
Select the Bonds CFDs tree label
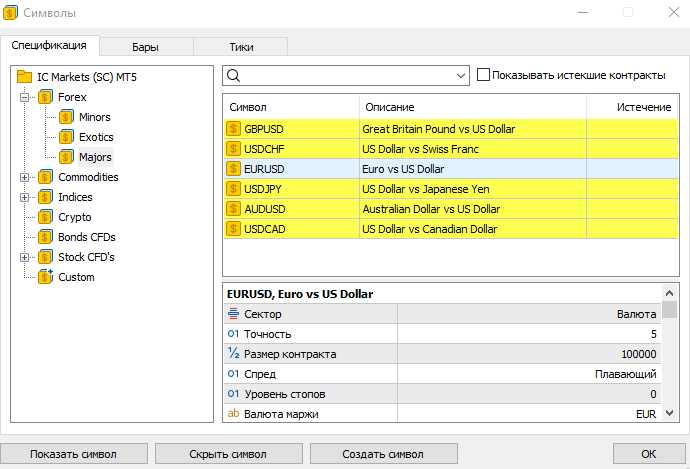tap(87, 237)
